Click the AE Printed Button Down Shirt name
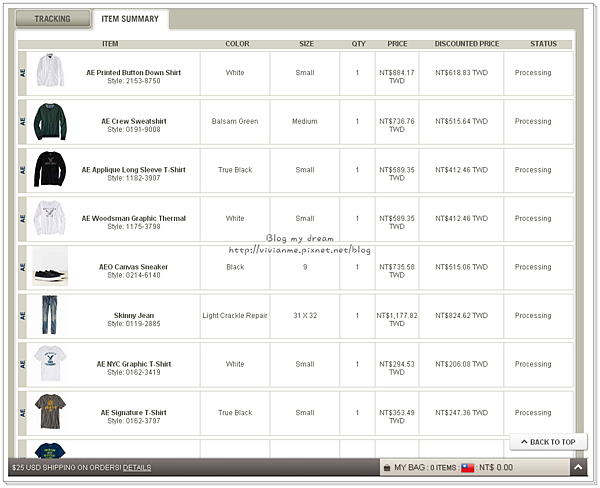The height and width of the screenshot is (488, 600). coord(134,72)
